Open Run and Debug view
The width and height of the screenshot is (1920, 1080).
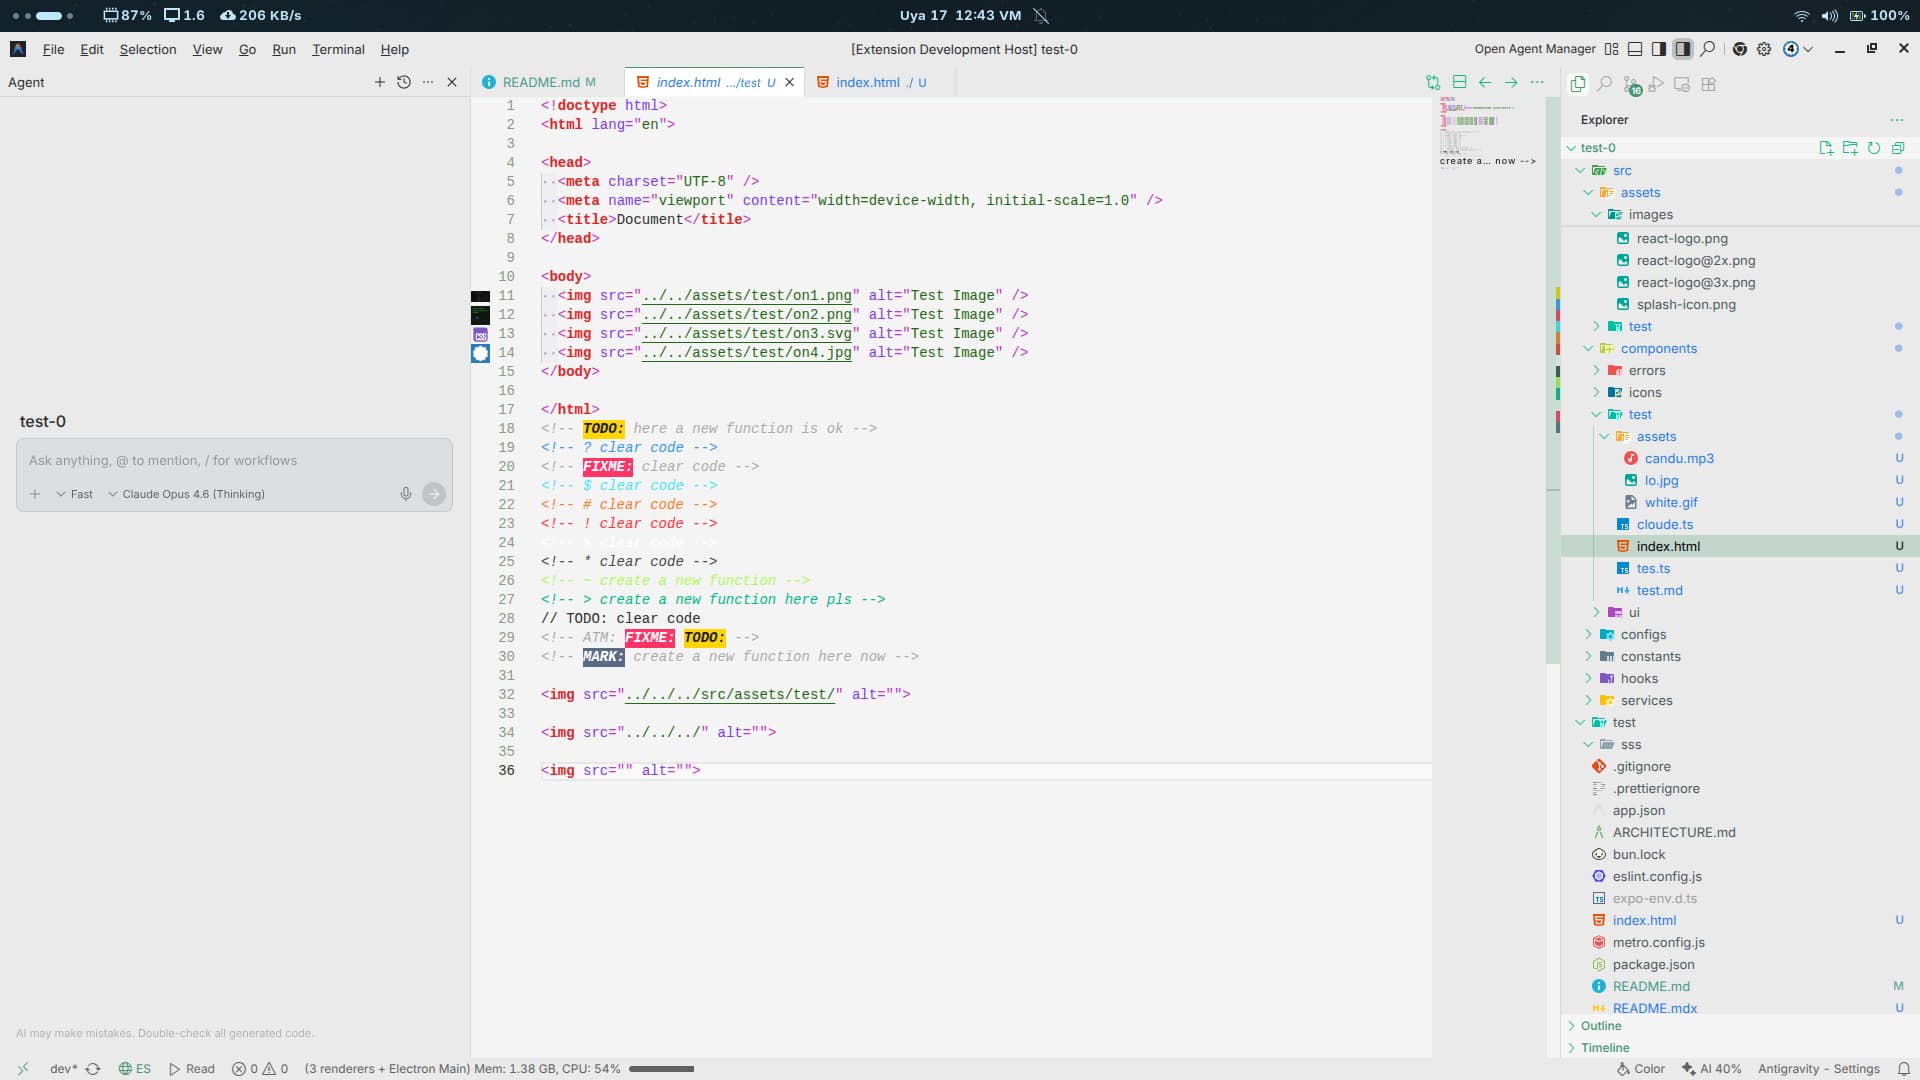point(1657,85)
